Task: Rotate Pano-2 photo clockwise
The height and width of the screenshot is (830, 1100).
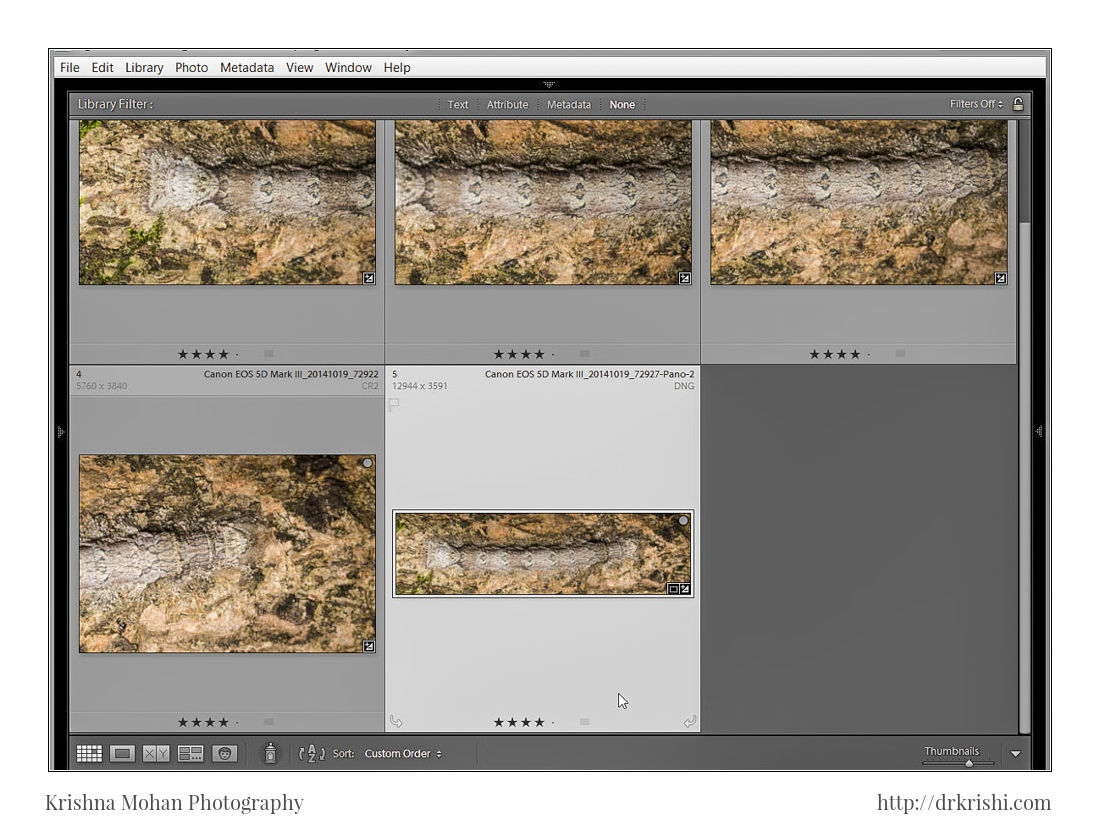Action: coord(689,721)
